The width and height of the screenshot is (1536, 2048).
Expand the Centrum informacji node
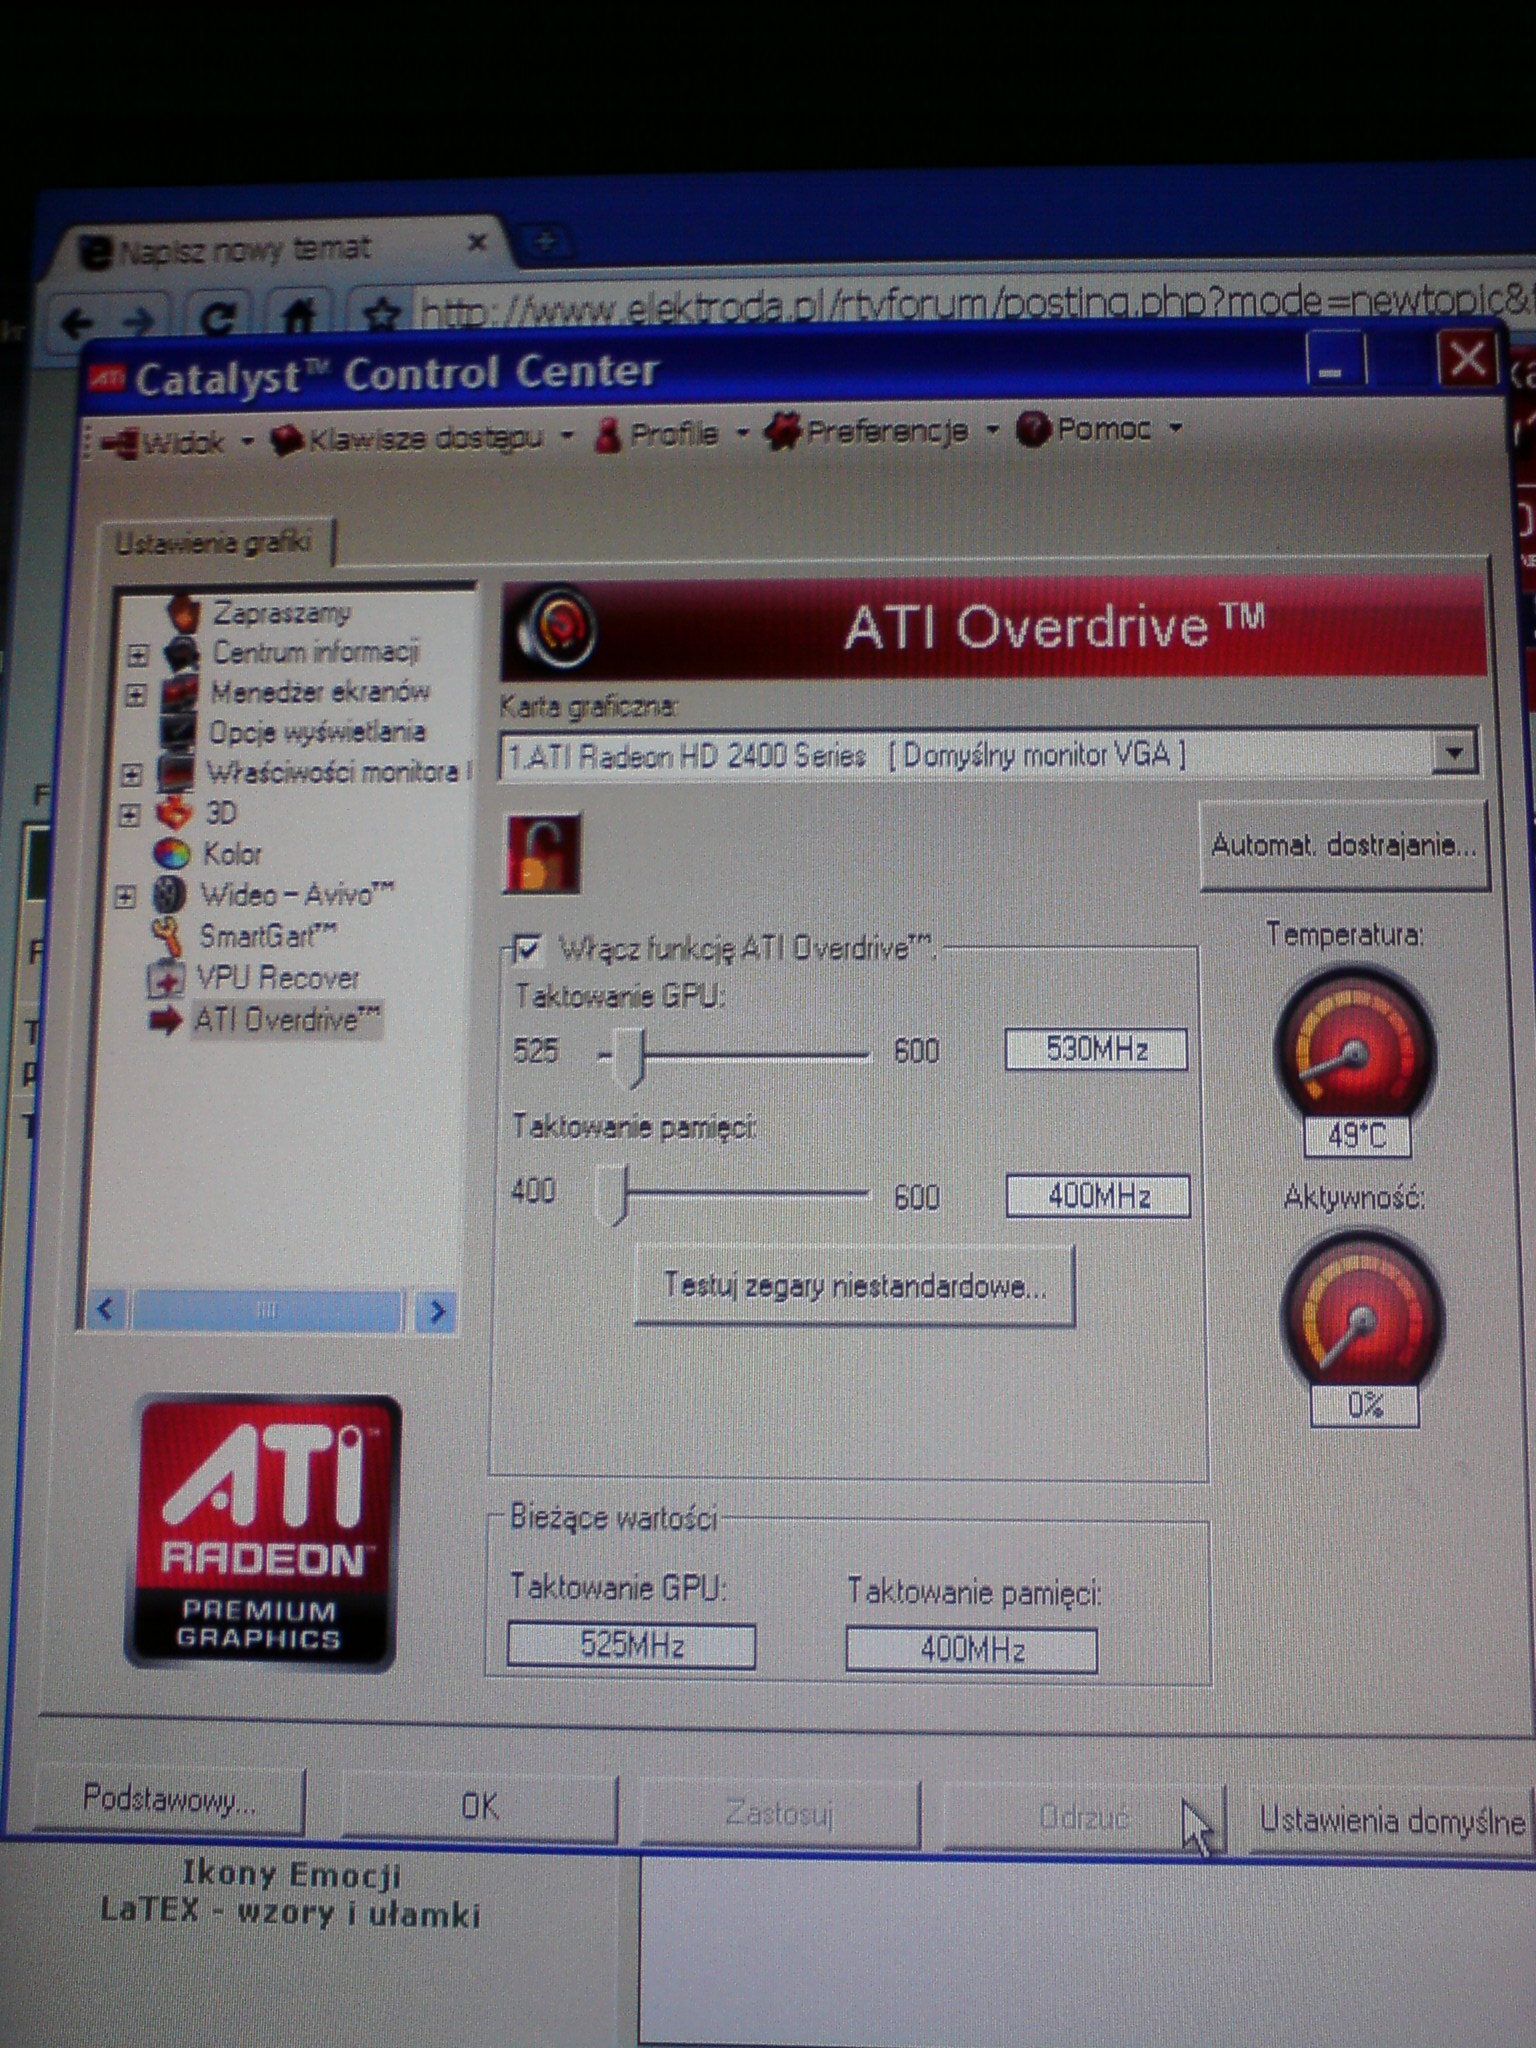point(138,656)
